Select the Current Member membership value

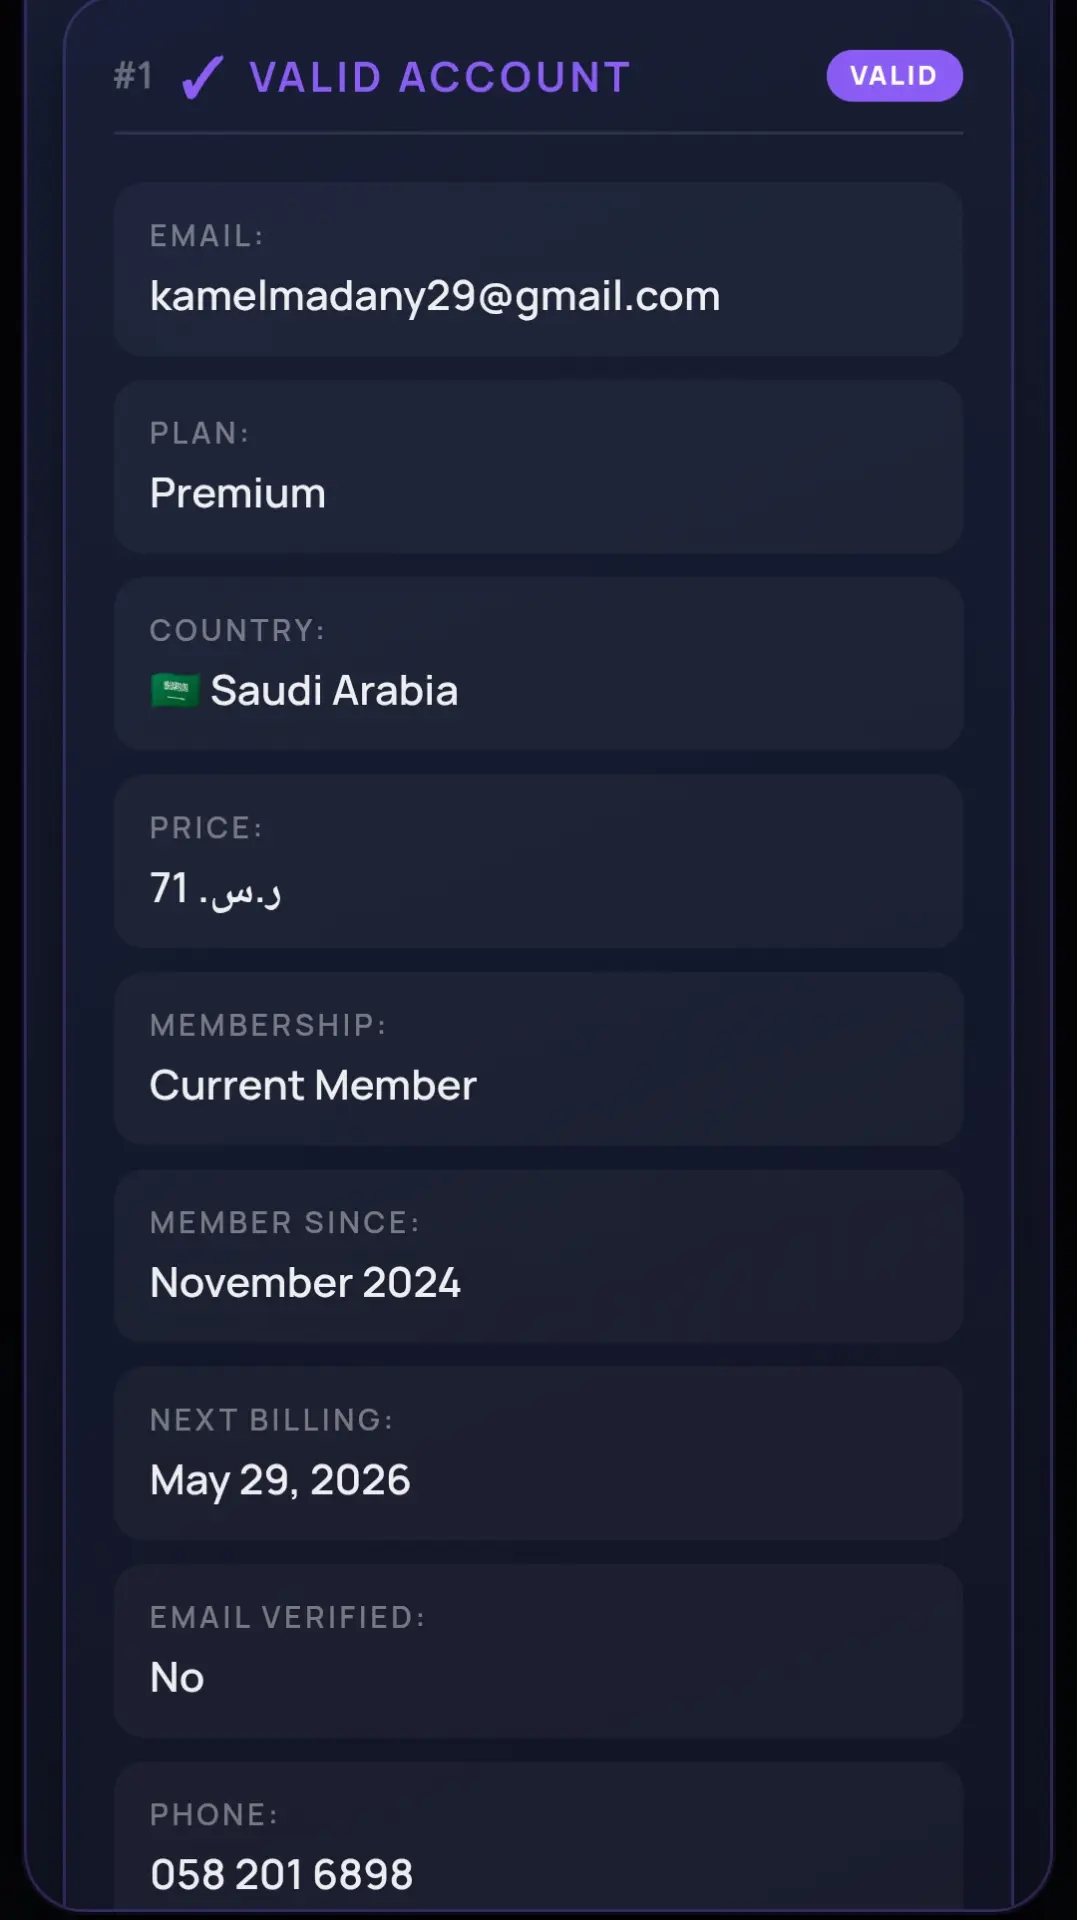(x=313, y=1085)
